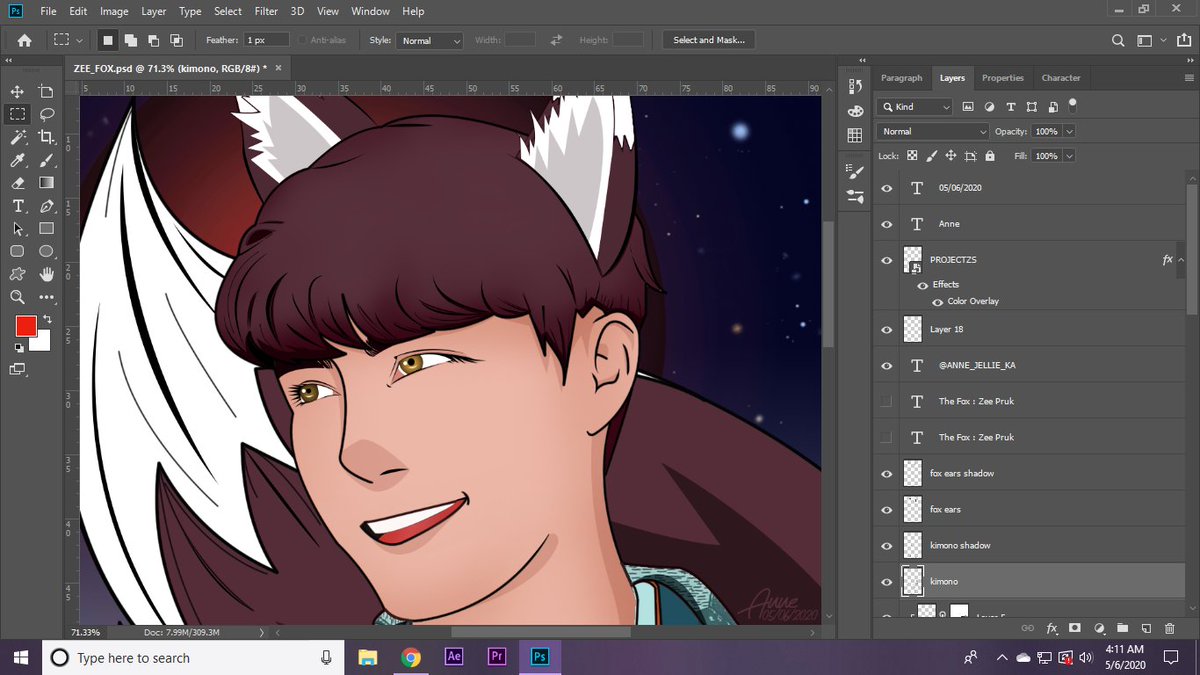Open the Fill slider dropdown arrow
The width and height of the screenshot is (1200, 675).
click(1070, 156)
